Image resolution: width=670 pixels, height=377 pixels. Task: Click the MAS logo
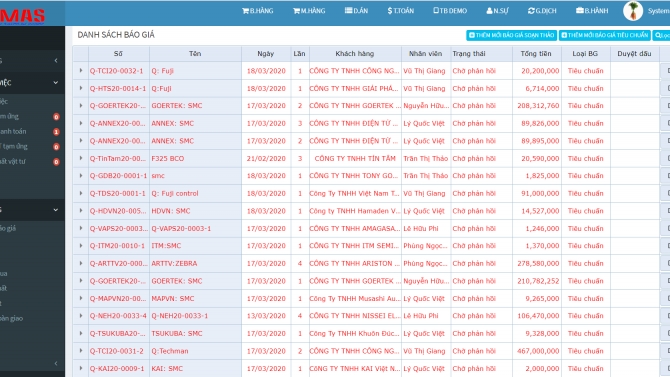(22, 16)
